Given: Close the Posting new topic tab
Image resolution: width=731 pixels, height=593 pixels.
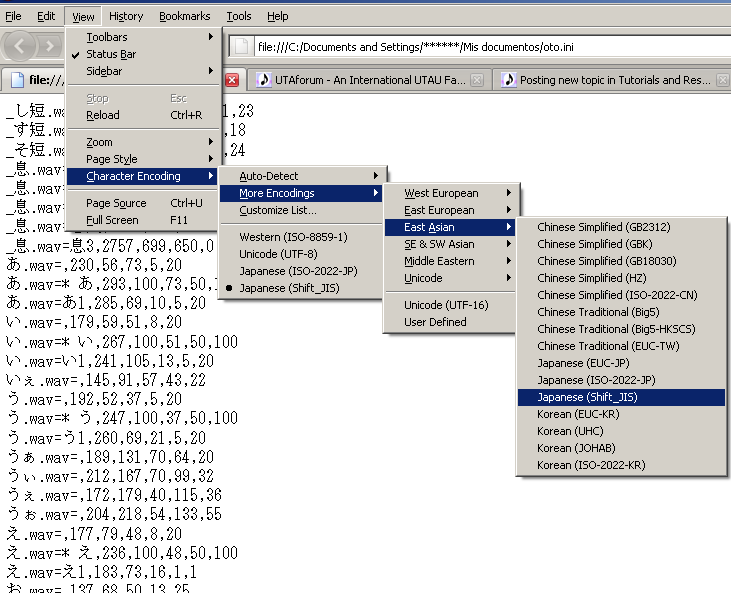Looking at the screenshot, I should click(720, 80).
